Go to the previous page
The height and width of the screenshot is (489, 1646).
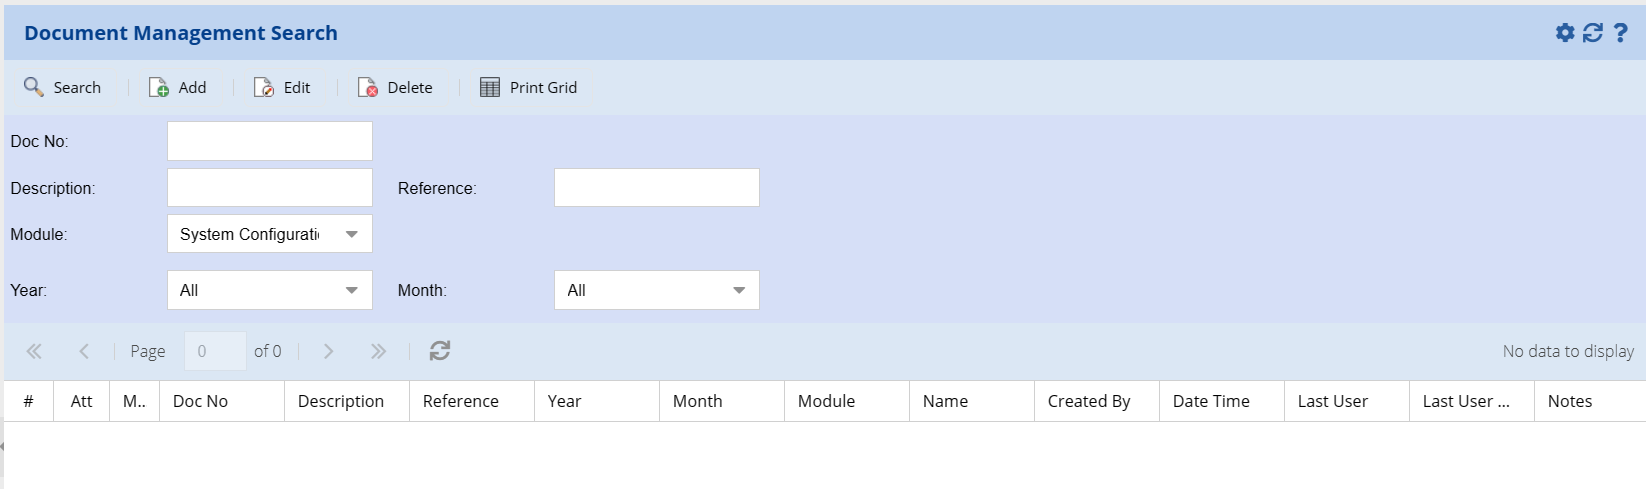click(84, 351)
